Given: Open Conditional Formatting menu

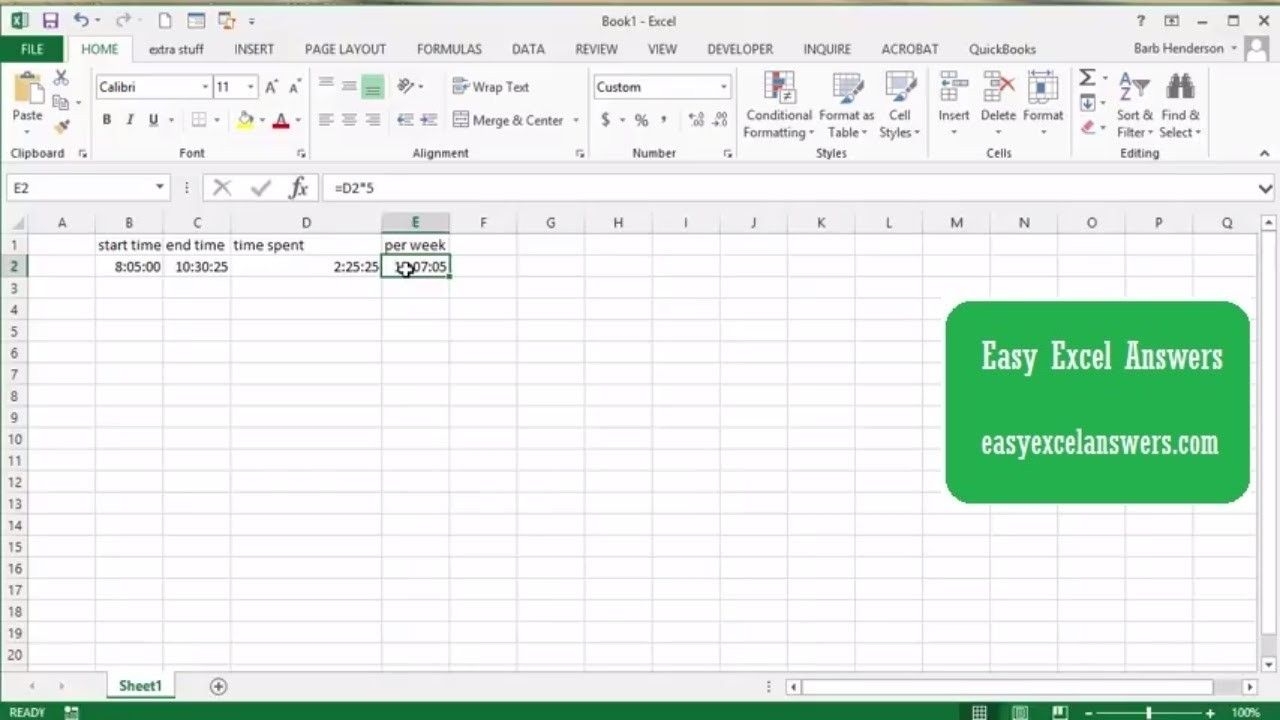Looking at the screenshot, I should (779, 105).
